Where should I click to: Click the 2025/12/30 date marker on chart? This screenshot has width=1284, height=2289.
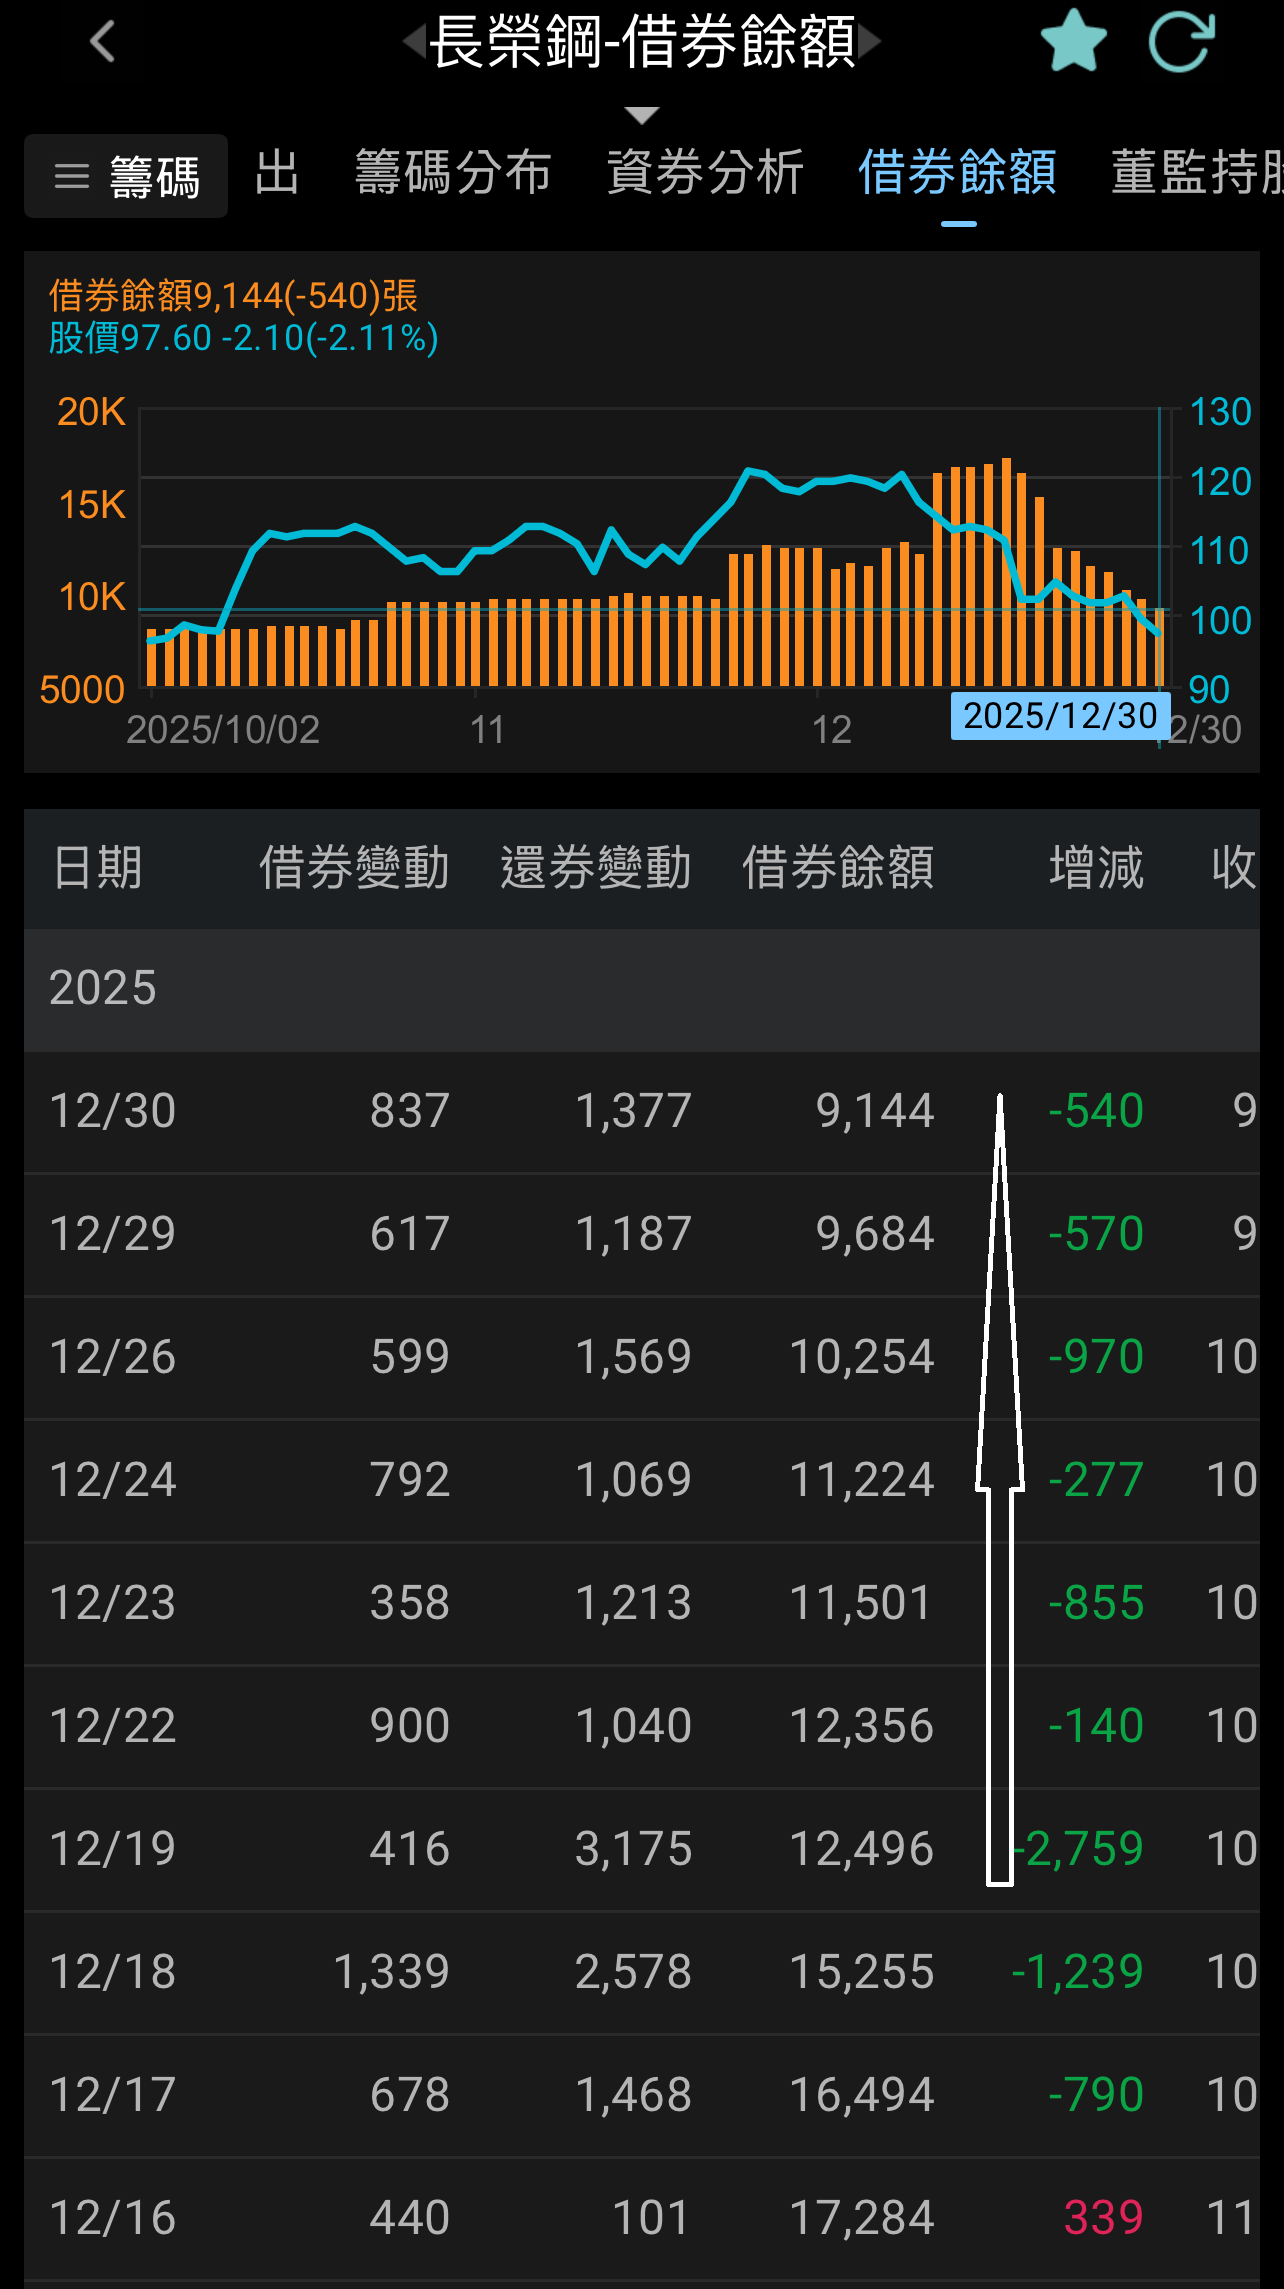click(1060, 716)
